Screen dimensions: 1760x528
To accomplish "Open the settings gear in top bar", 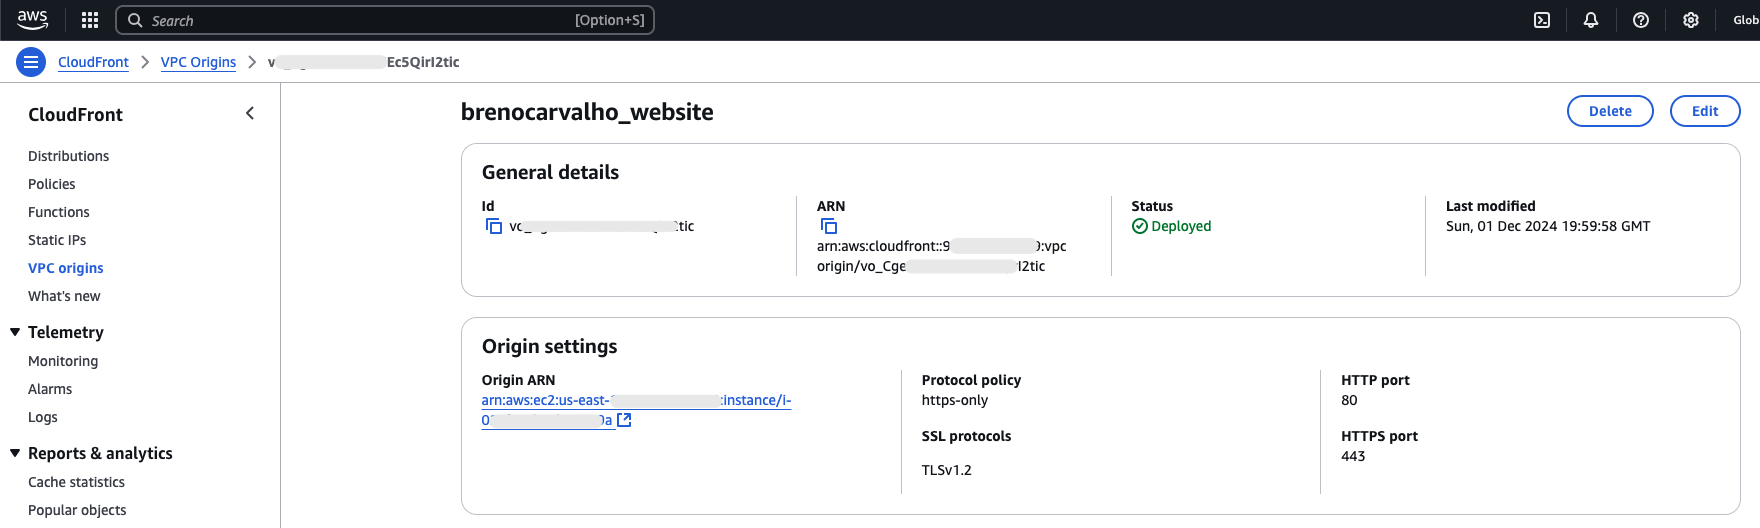I will pos(1691,20).
